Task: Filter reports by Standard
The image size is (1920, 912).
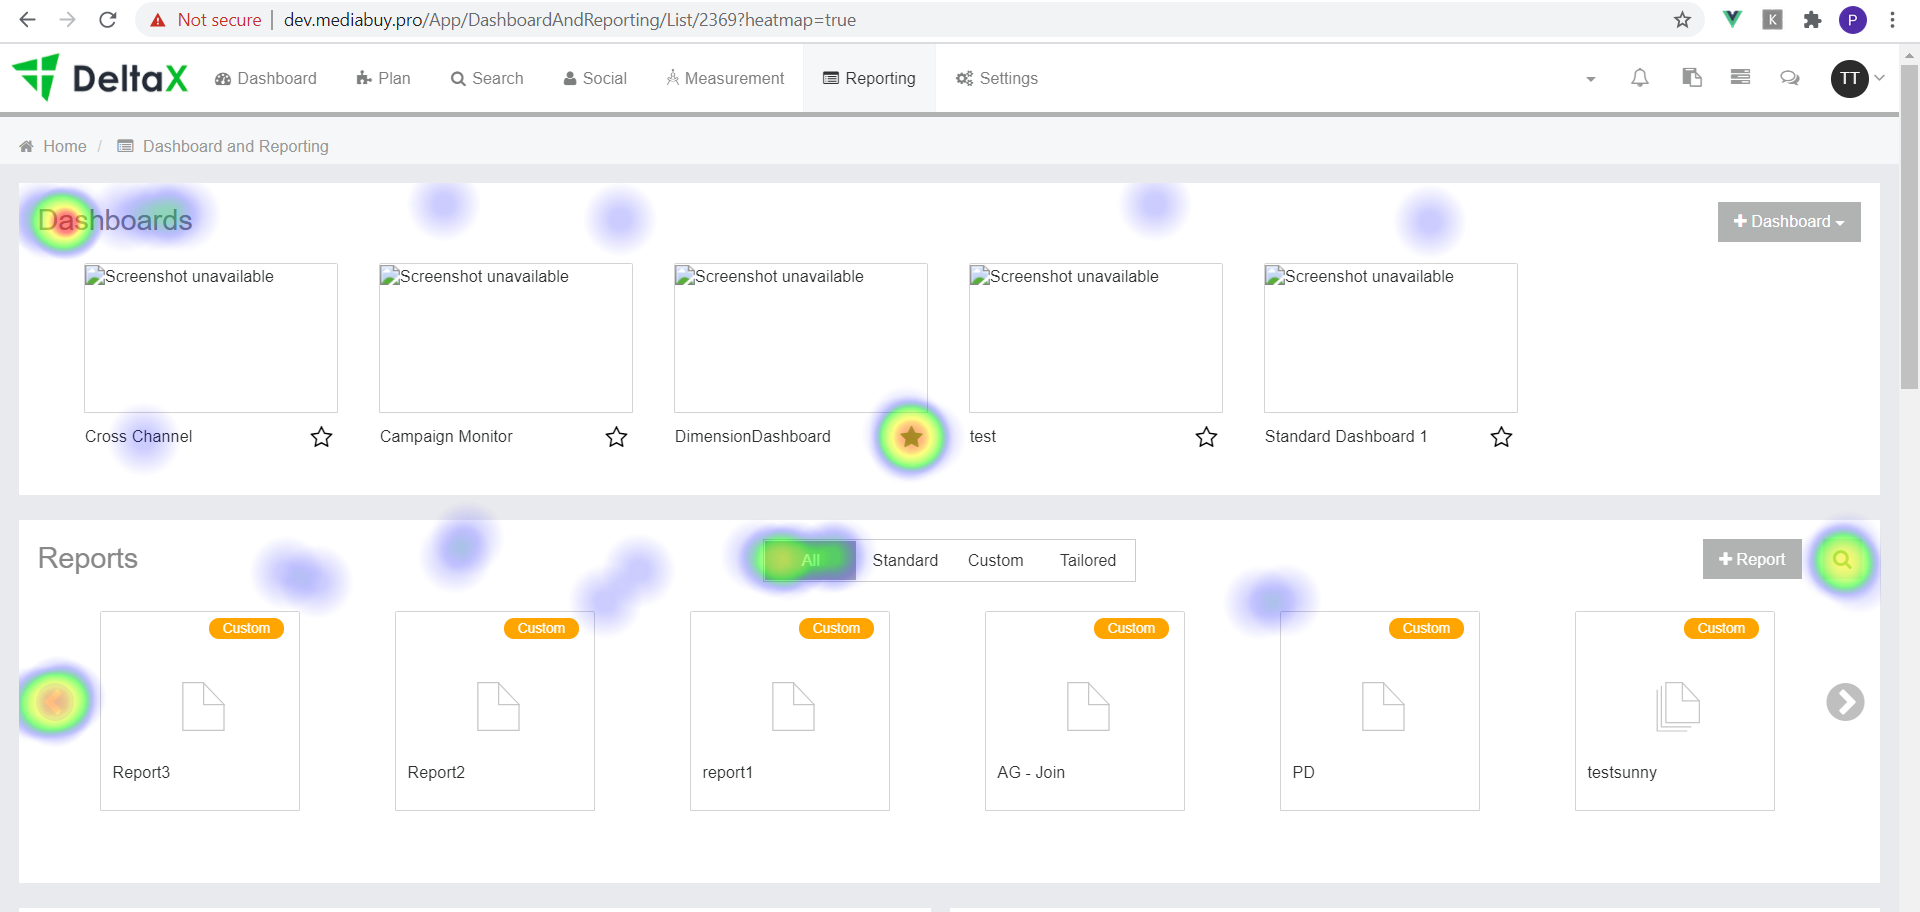Action: pos(905,560)
